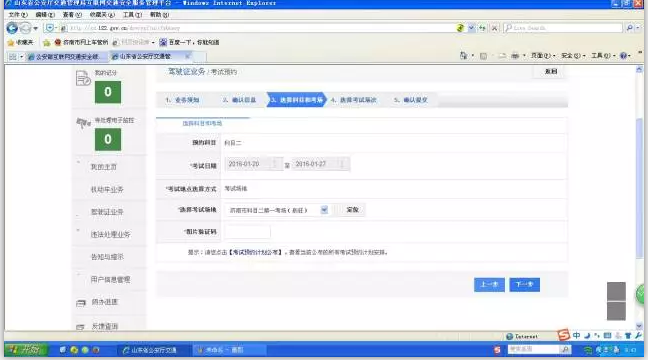This screenshot has height=360, width=648.
Task: Open the start date 2016-01-20 picker
Action: [253, 164]
